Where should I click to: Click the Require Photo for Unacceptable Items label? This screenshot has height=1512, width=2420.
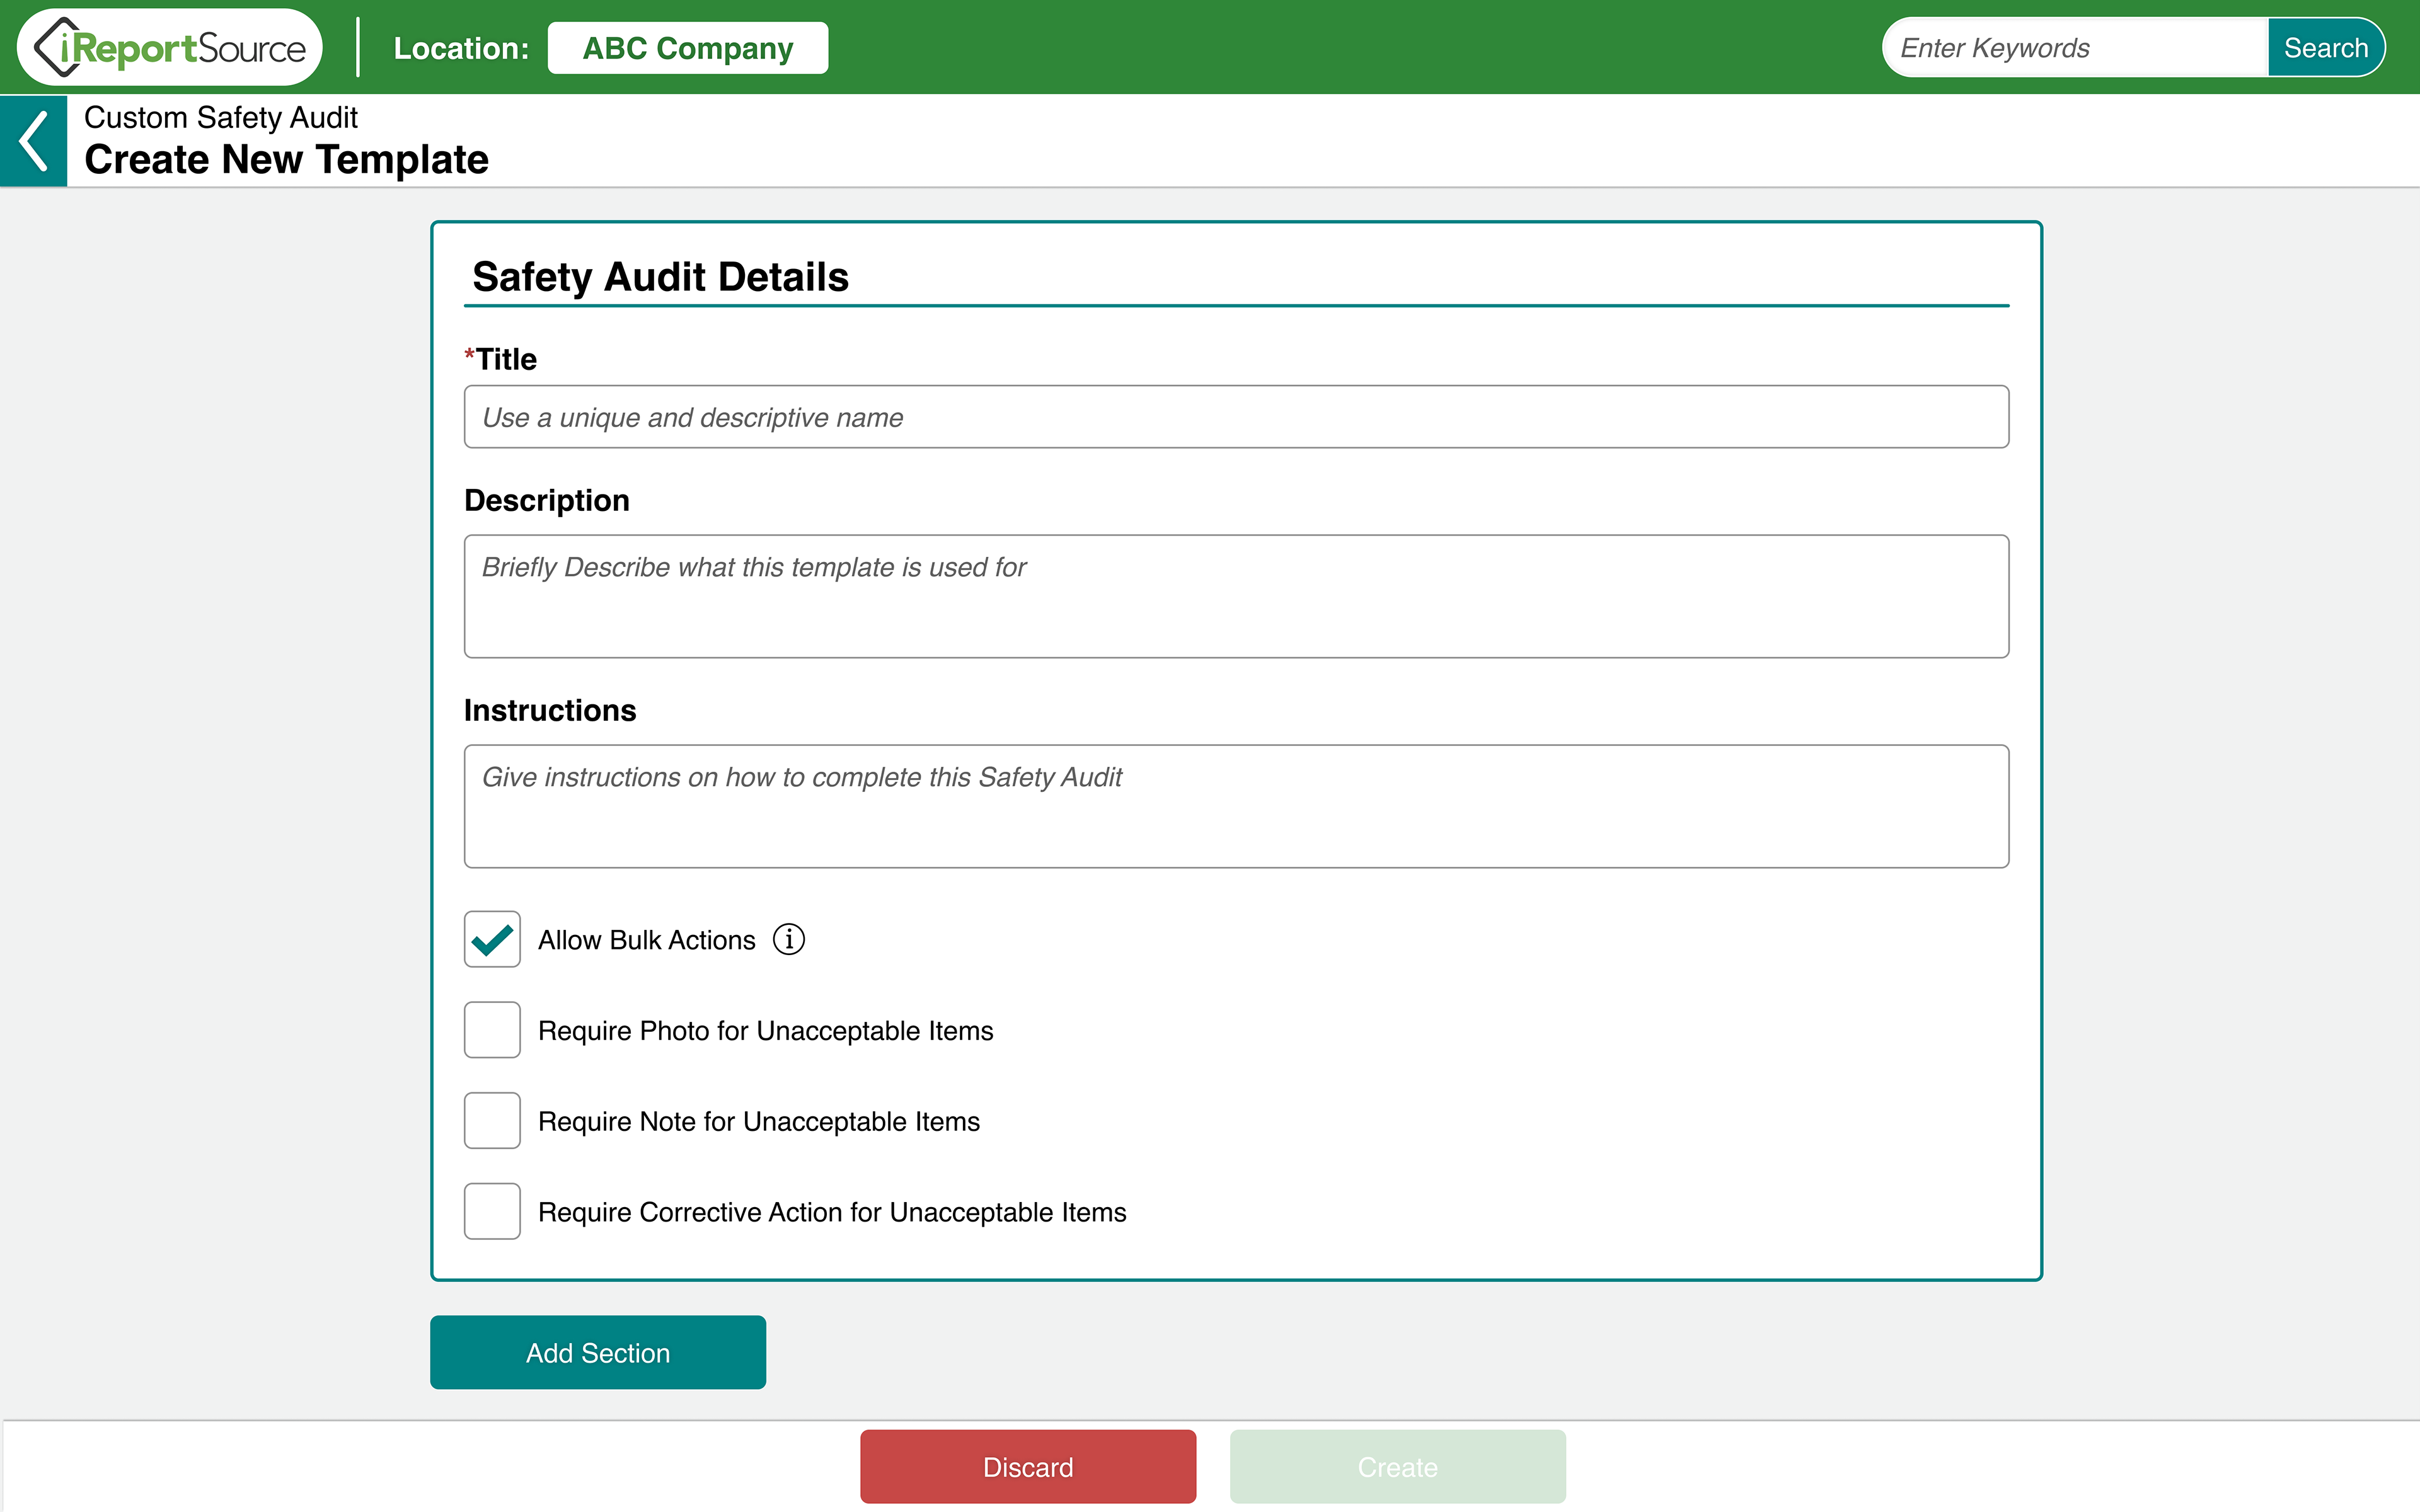(765, 1031)
